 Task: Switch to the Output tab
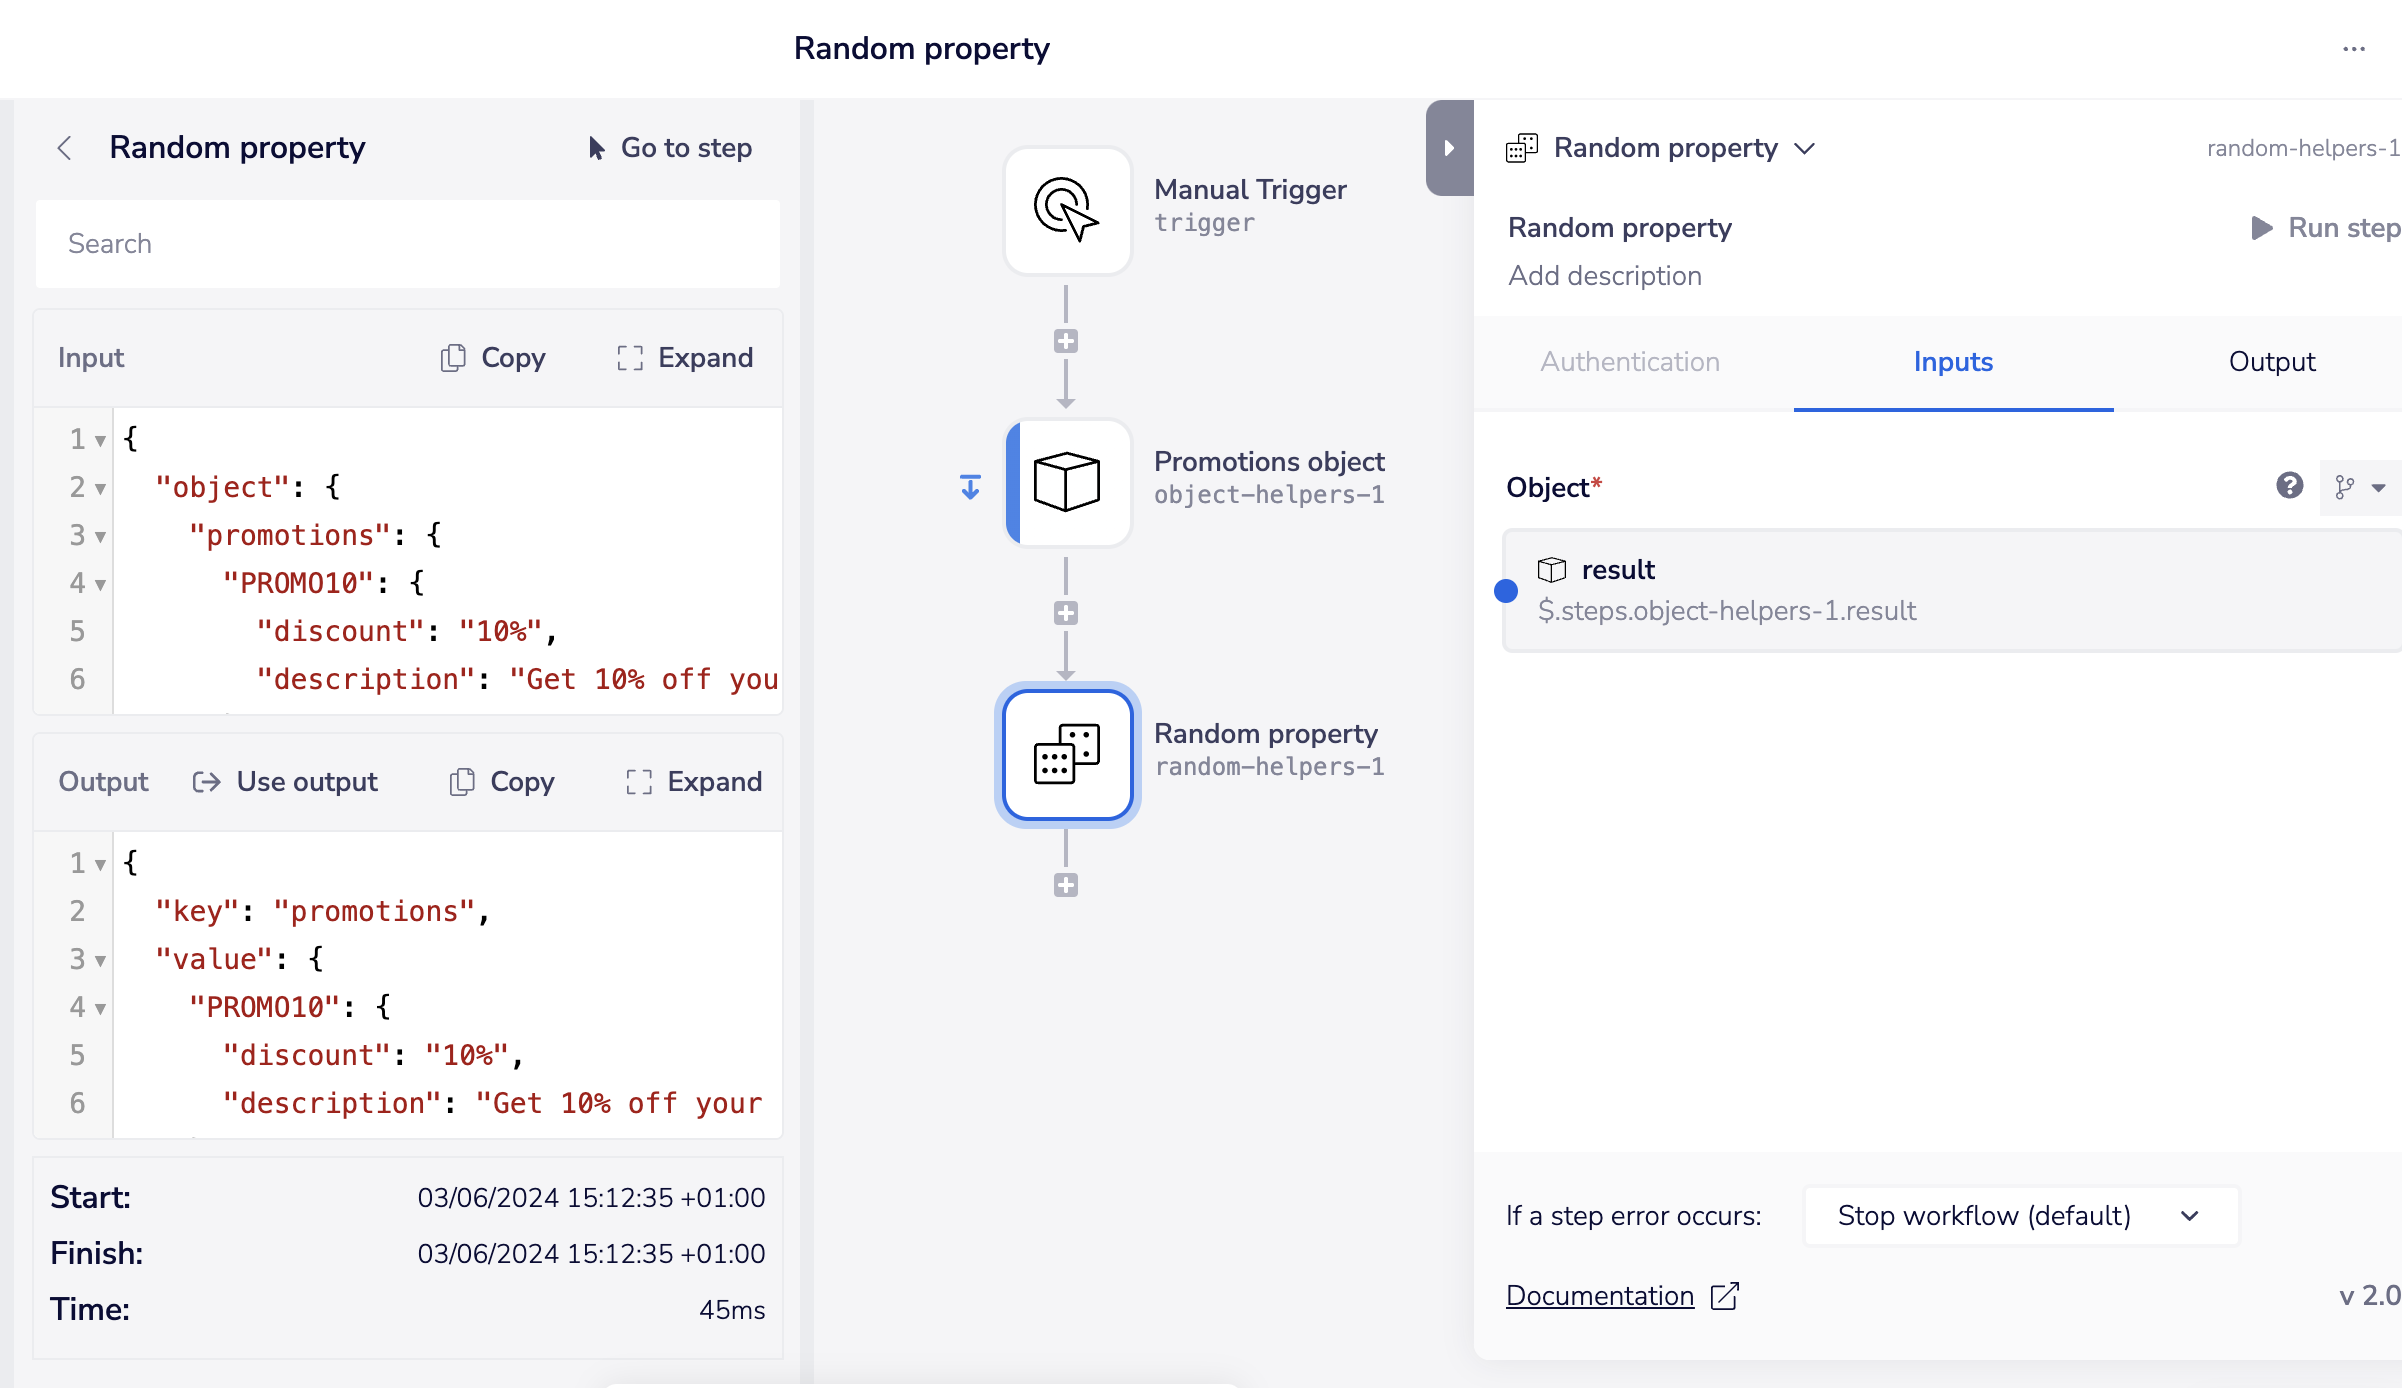(x=2271, y=362)
